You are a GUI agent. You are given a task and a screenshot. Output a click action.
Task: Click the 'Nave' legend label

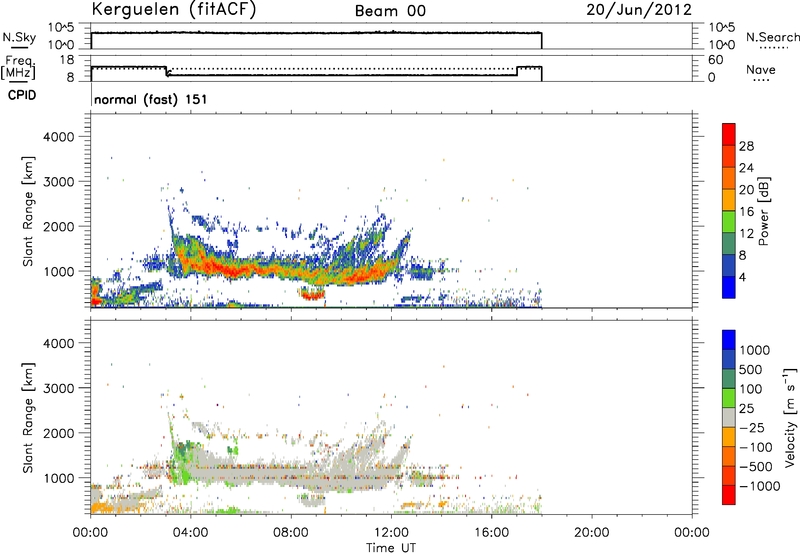tap(761, 69)
